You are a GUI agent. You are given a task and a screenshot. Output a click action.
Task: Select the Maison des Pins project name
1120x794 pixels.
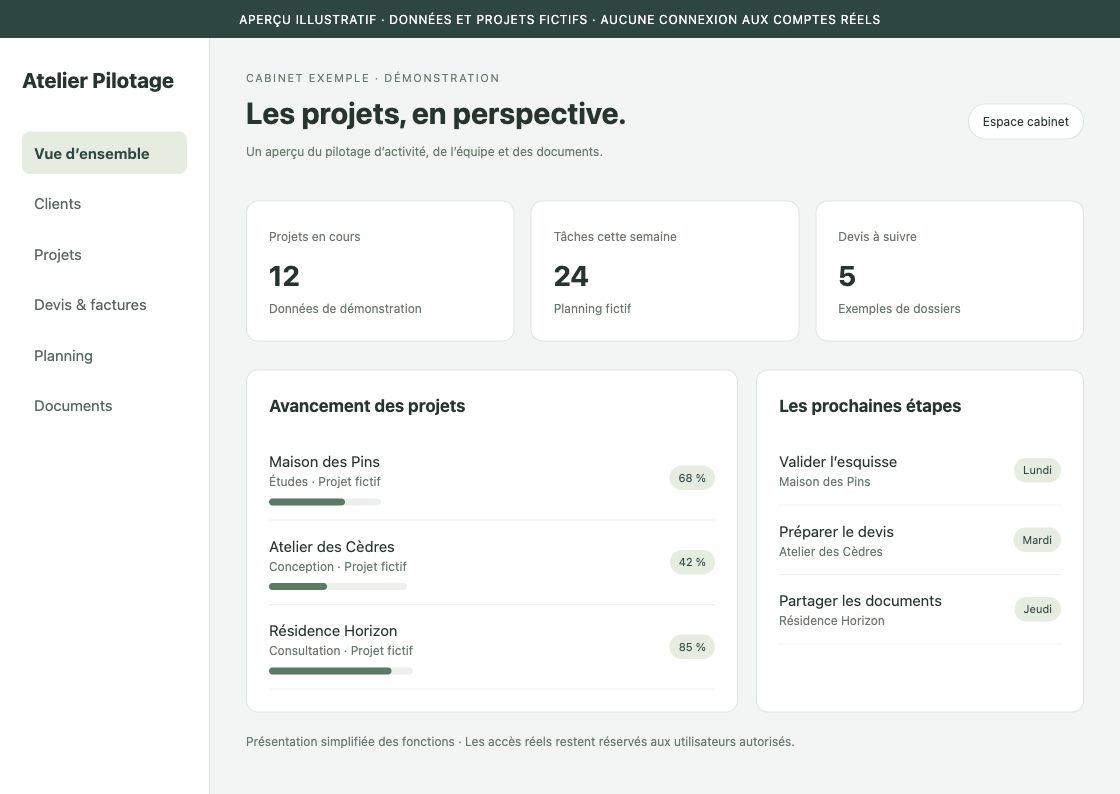tap(324, 462)
